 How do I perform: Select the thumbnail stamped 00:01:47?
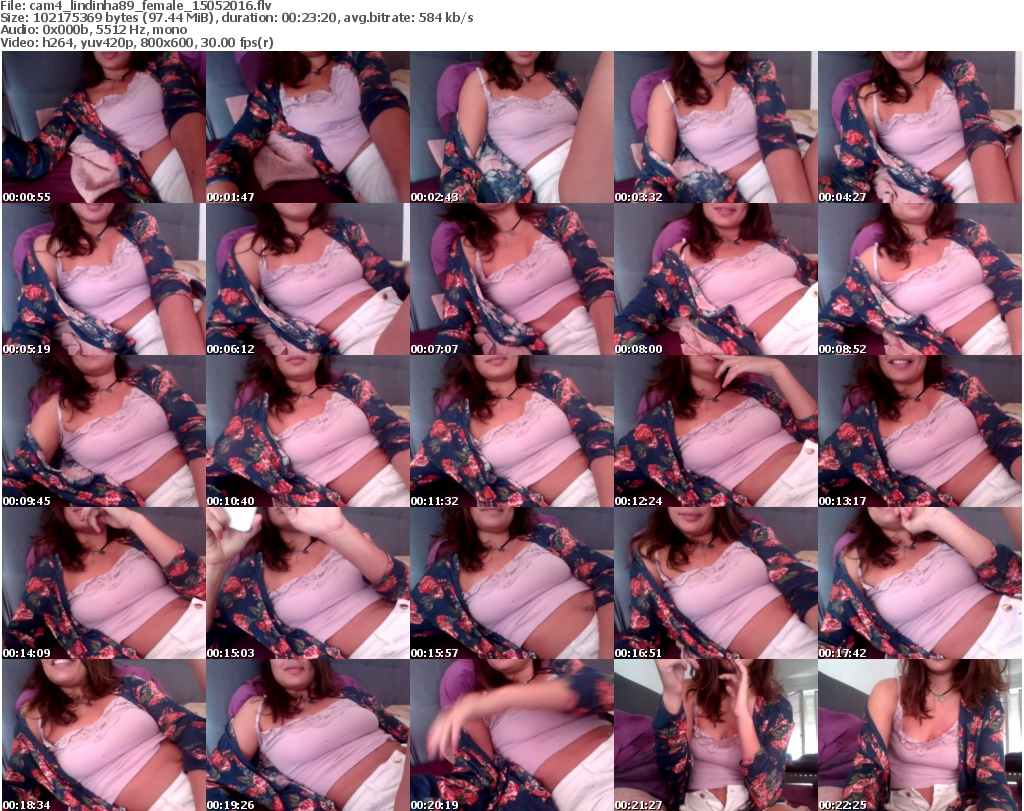coord(308,127)
